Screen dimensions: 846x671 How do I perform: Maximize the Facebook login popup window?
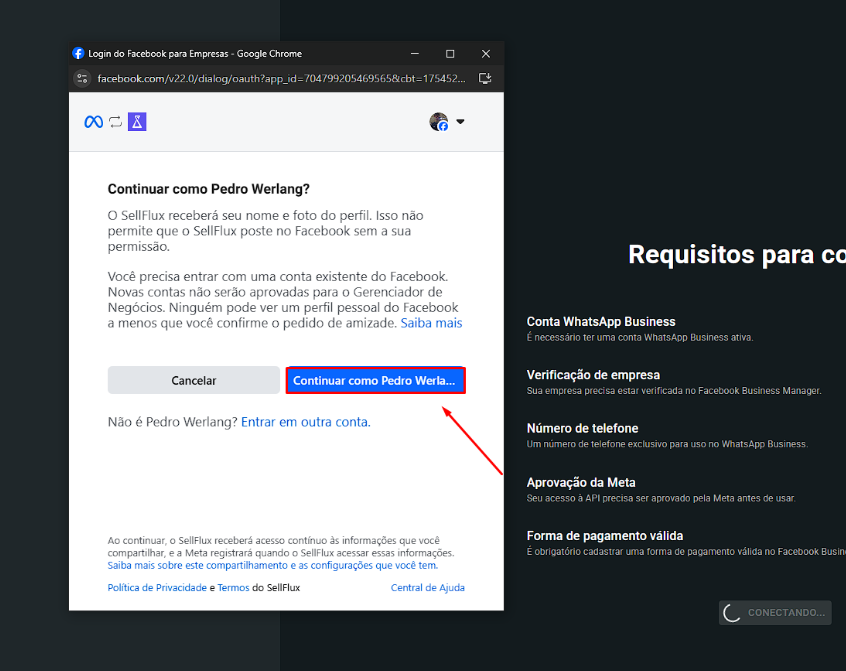tap(450, 53)
